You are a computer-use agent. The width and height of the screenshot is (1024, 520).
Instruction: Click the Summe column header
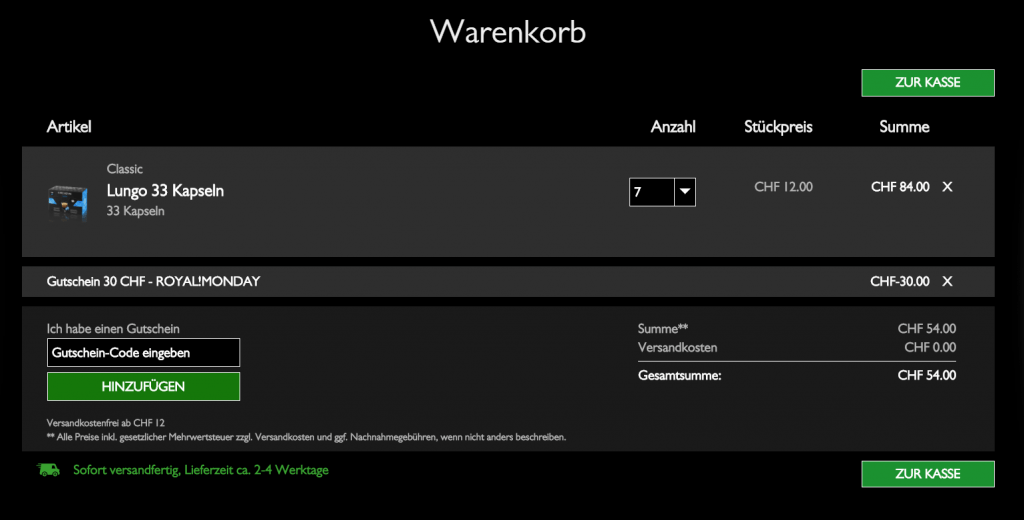(x=904, y=127)
